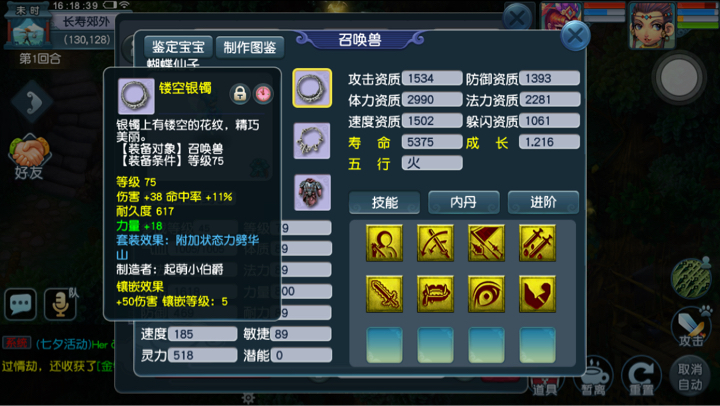
Task: Click the 鉴定宝宝 button
Action: point(178,46)
